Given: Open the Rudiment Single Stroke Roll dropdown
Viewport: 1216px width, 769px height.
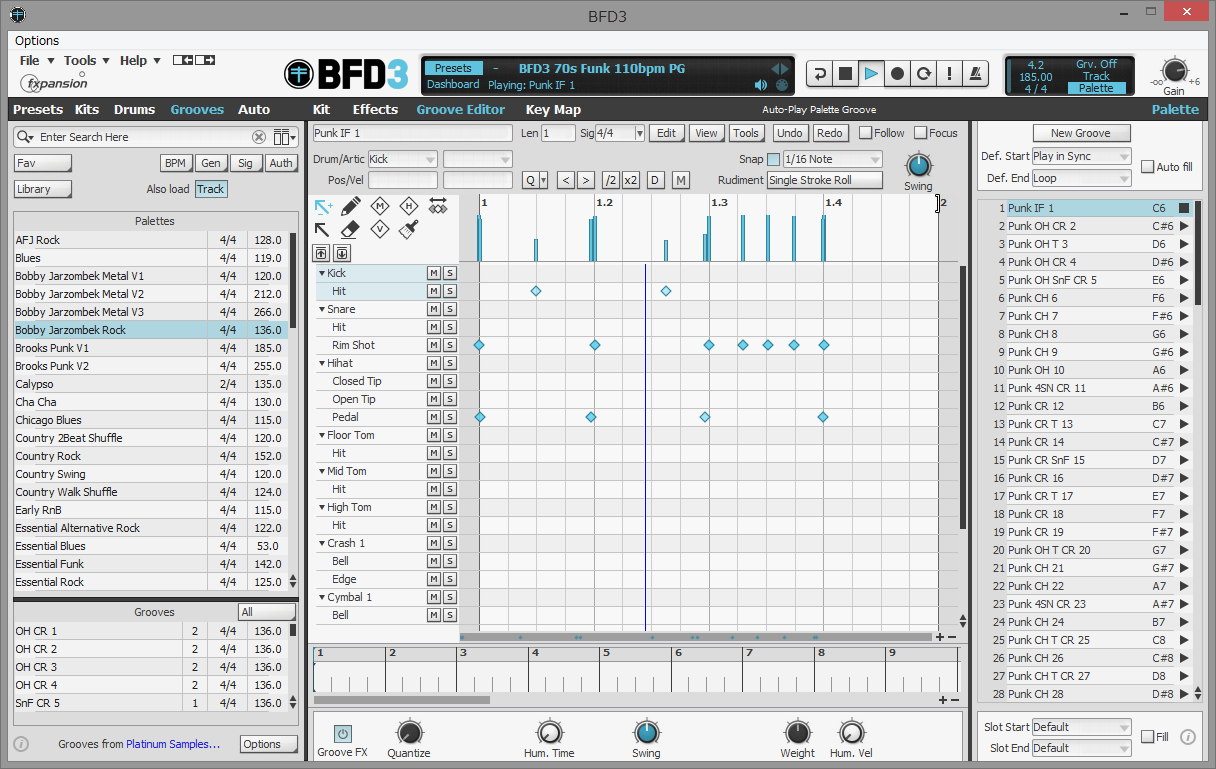Looking at the screenshot, I should tap(825, 180).
